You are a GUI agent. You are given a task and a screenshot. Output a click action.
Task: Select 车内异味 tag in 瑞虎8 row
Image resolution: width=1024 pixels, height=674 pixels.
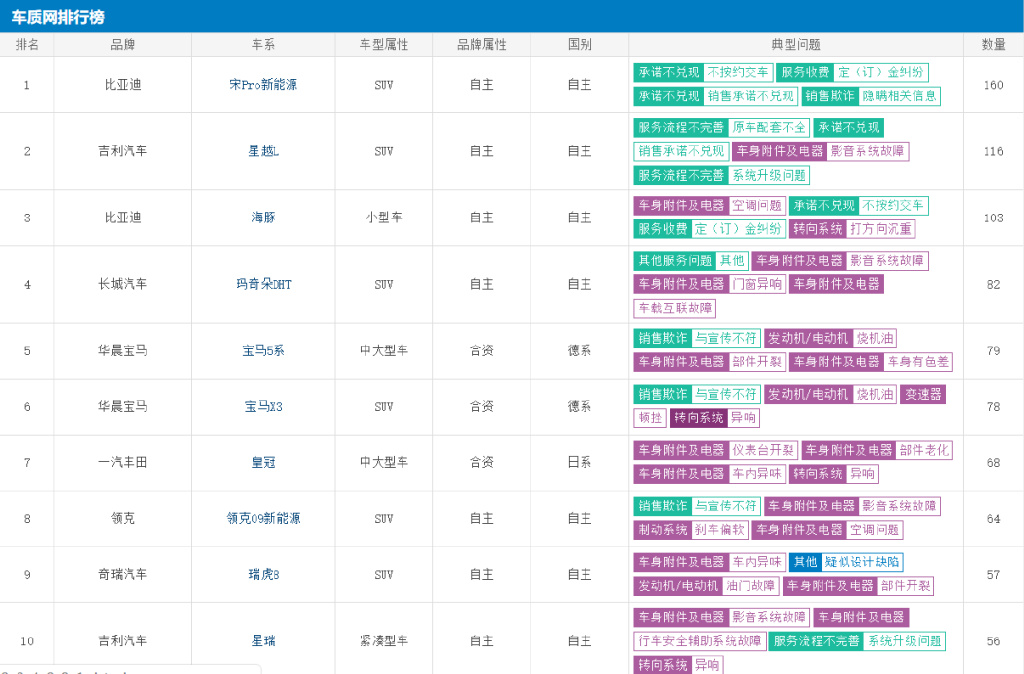[756, 562]
